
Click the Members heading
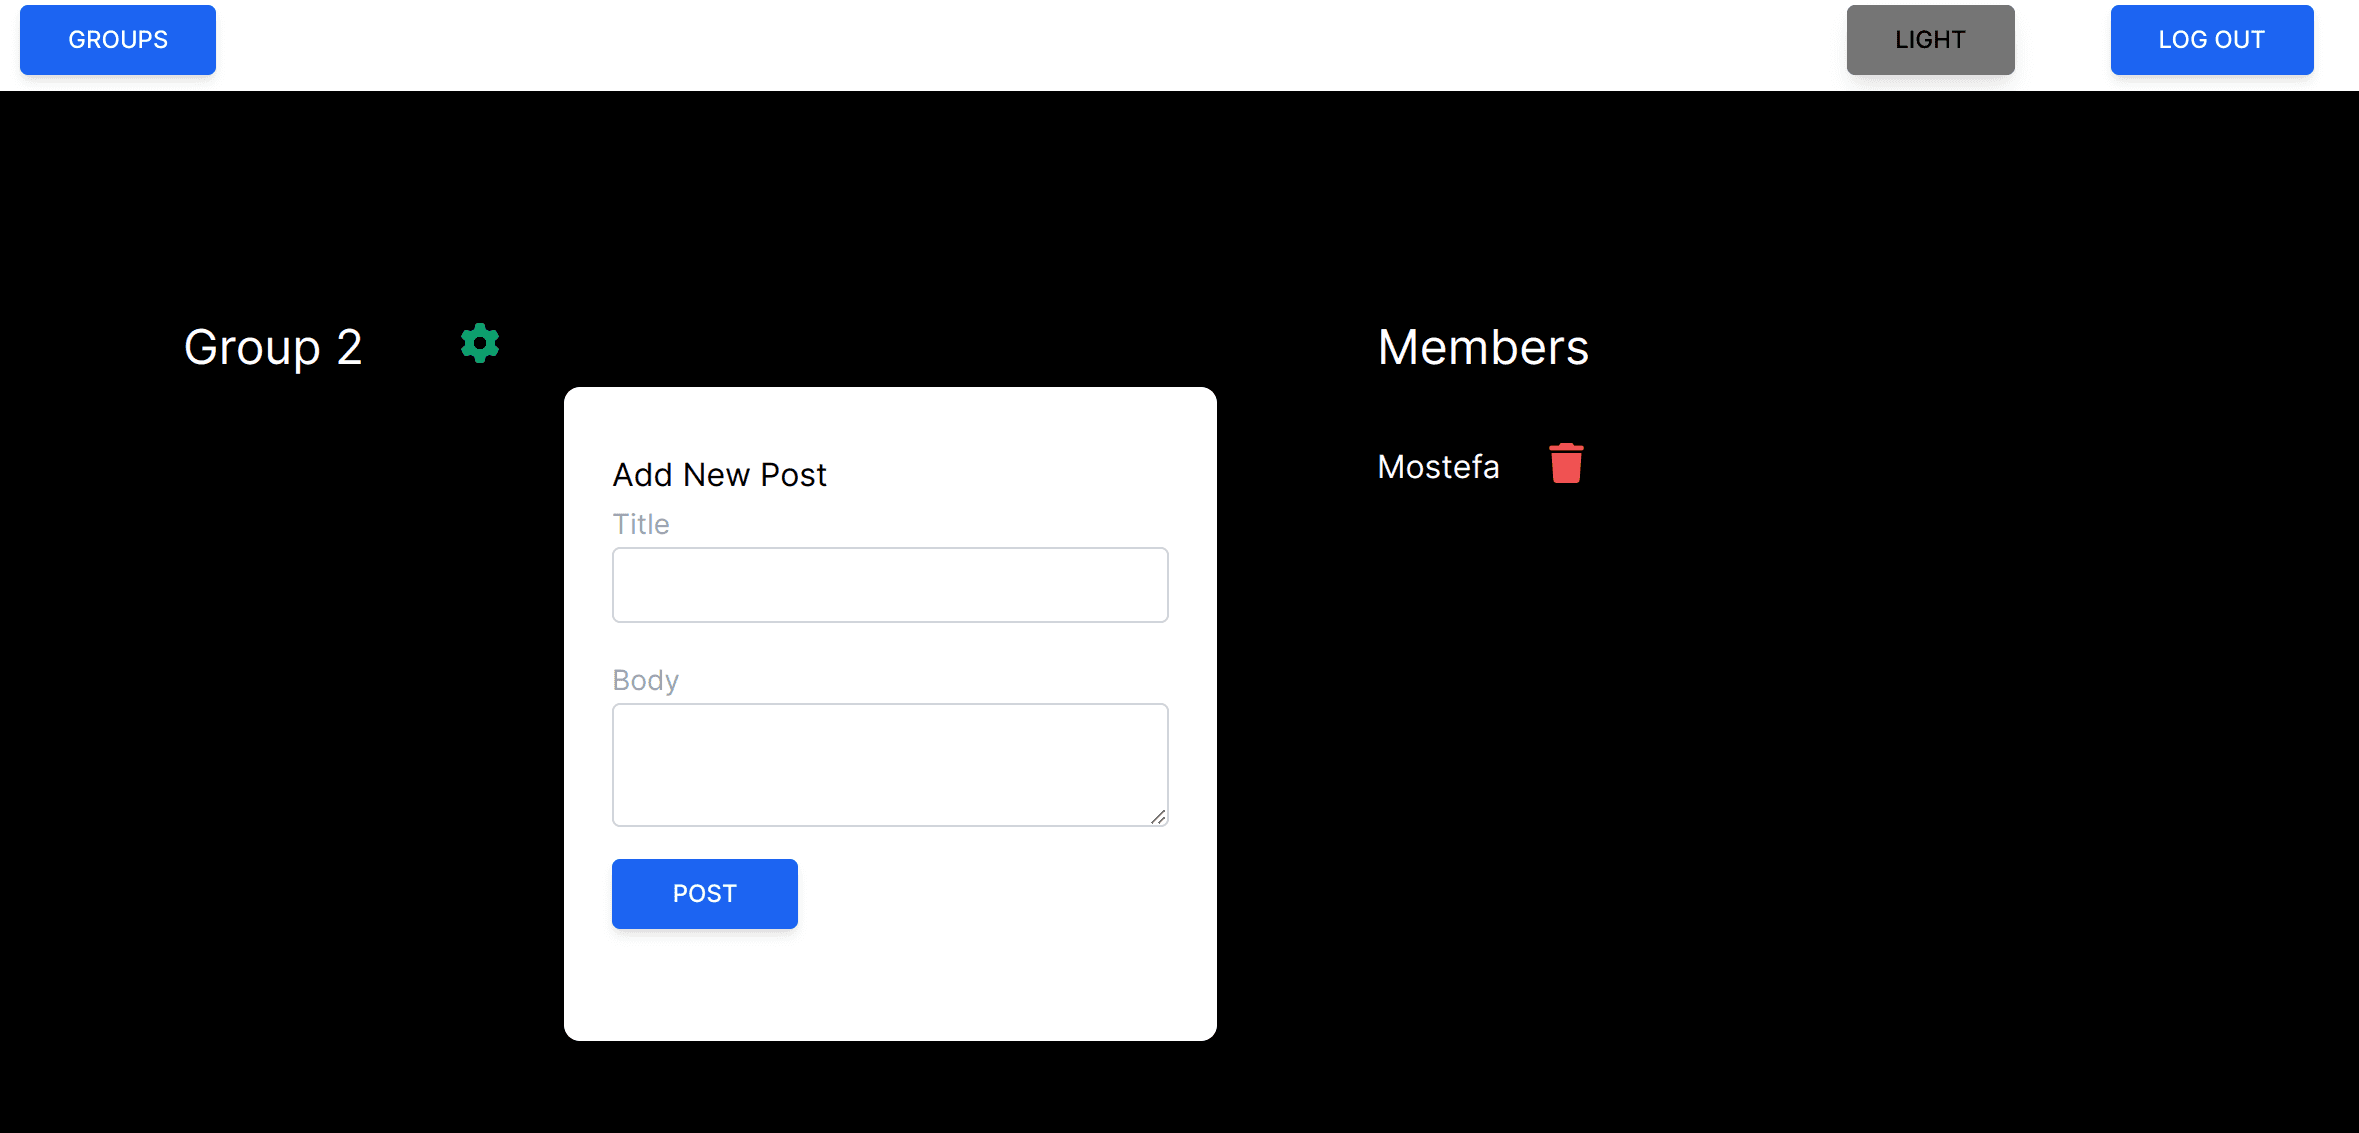tap(1483, 348)
